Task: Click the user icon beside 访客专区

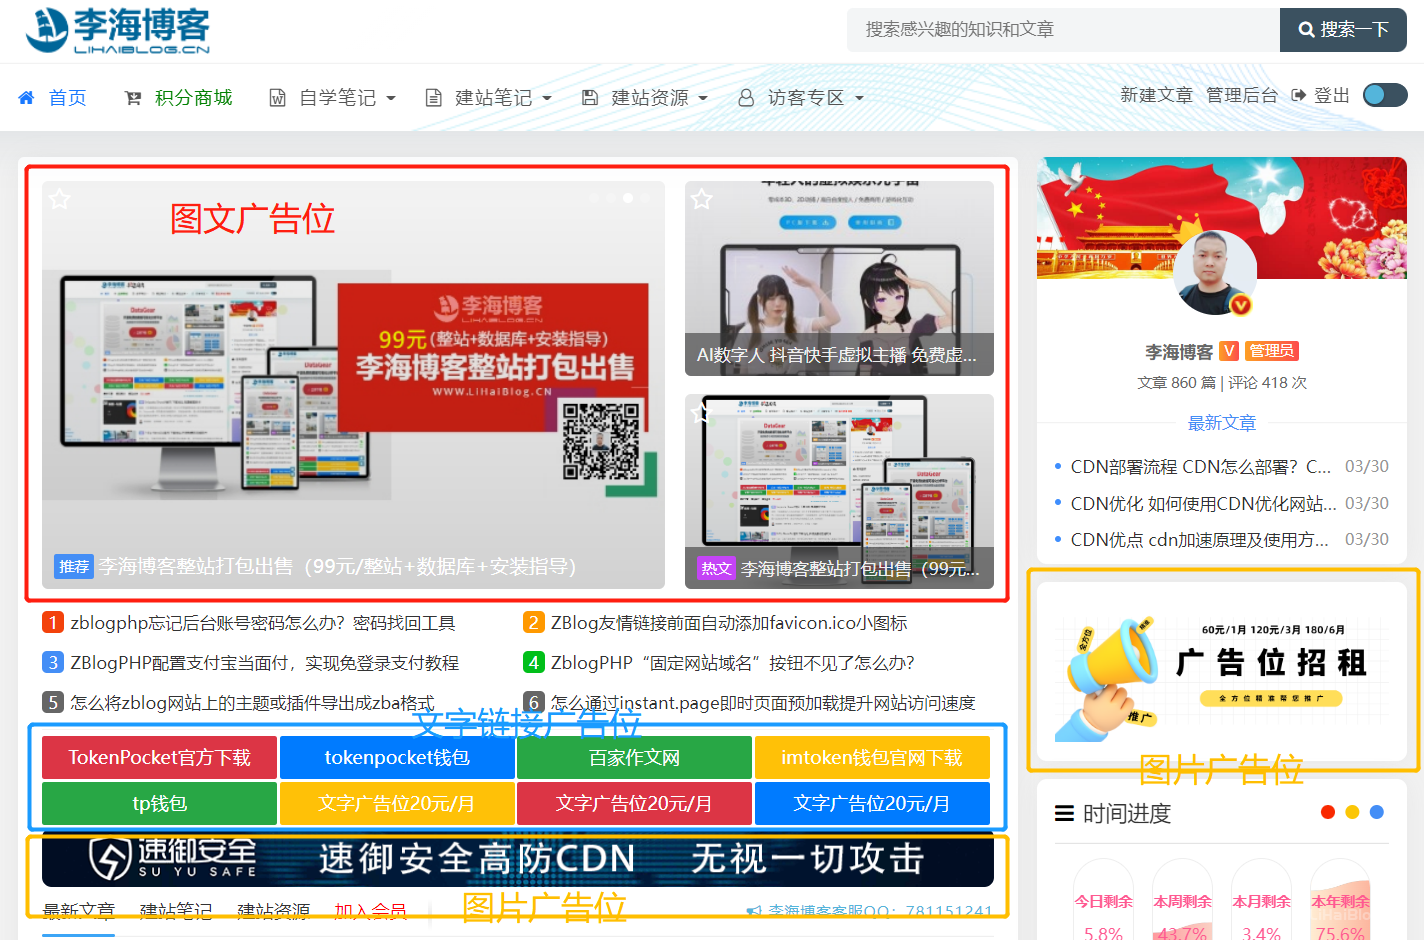Action: tap(746, 98)
